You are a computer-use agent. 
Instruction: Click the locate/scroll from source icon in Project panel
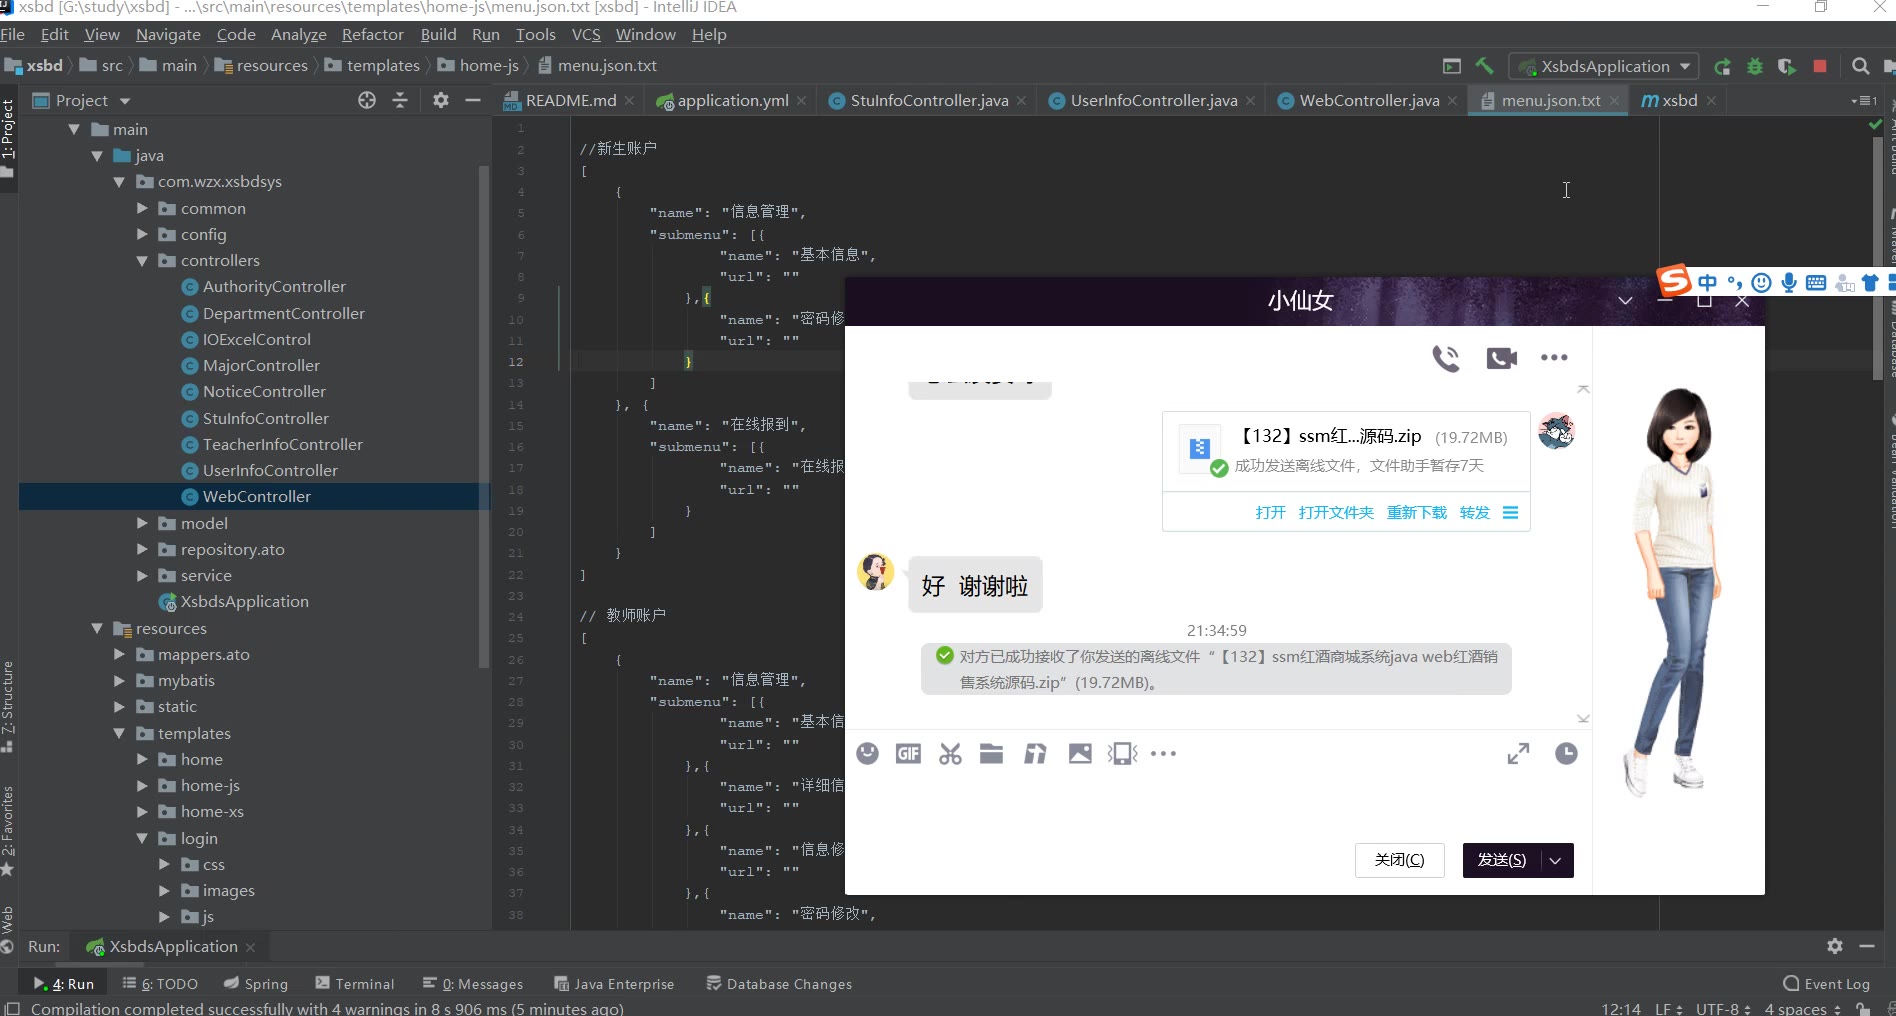pos(367,100)
